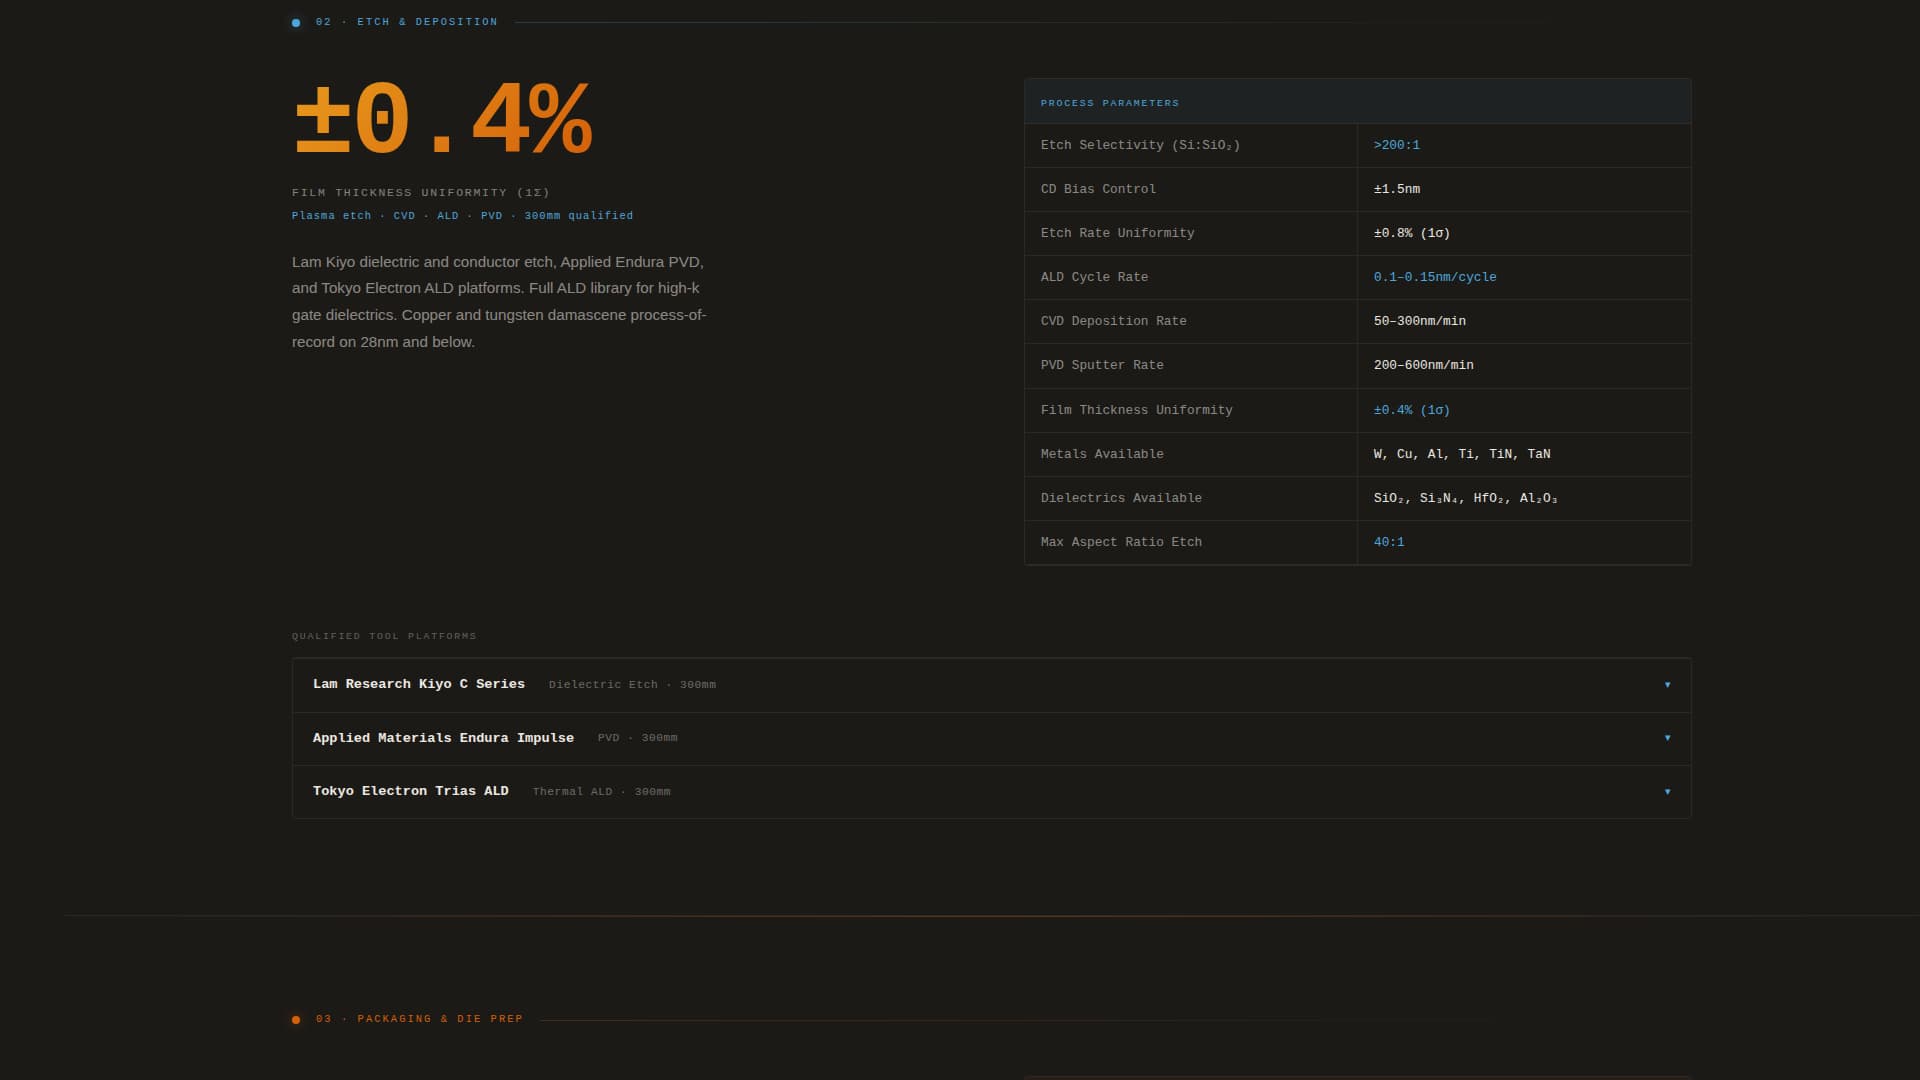1920x1080 pixels.
Task: Click the orange dot beside section 02 header
Action: (x=295, y=21)
